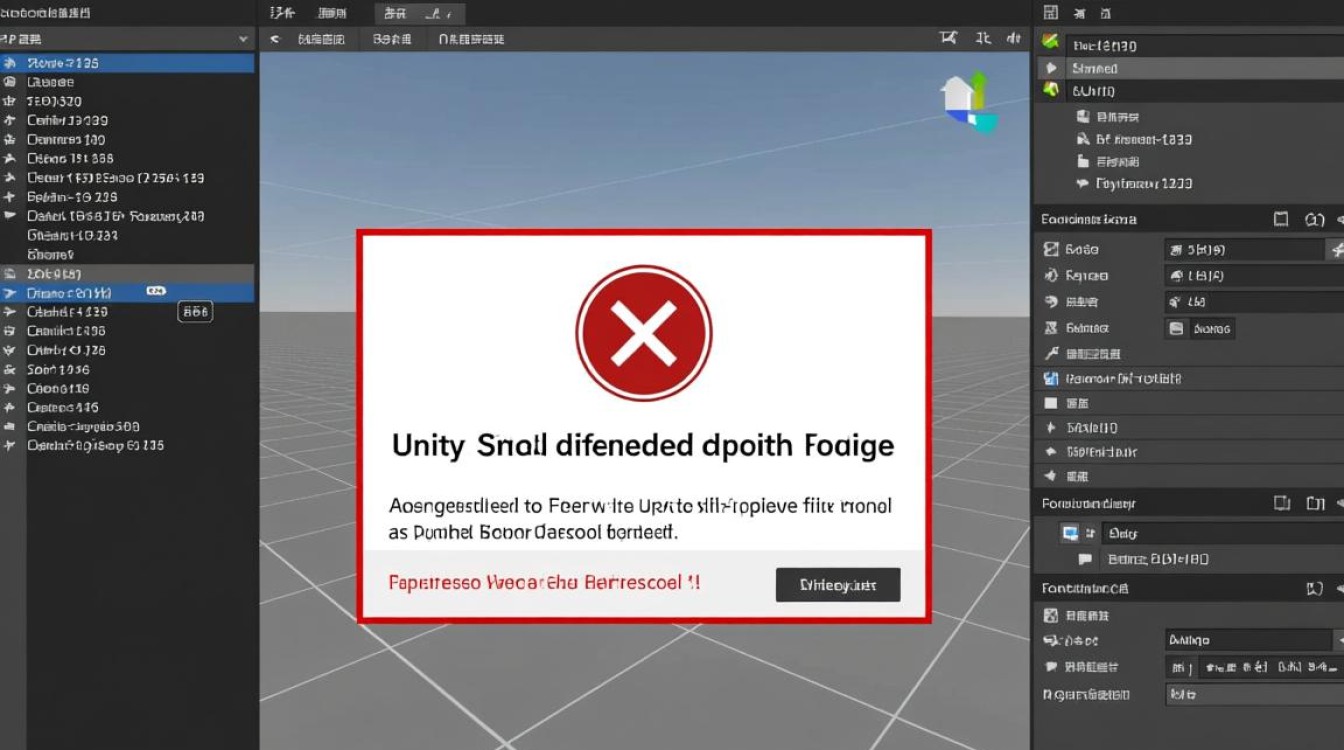Click the speech bubble icon under the monitor icon
The height and width of the screenshot is (750, 1344).
tap(1084, 559)
